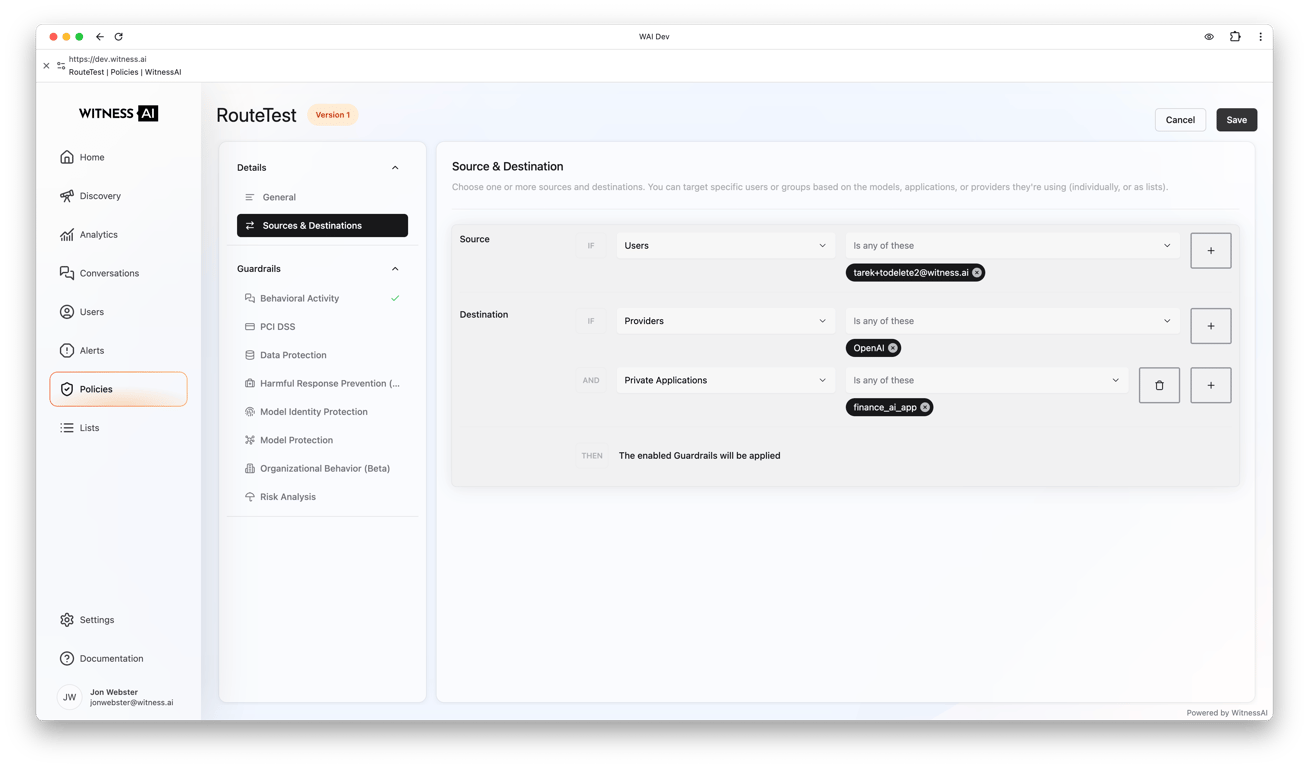Remove the OpenAI tag

(893, 348)
